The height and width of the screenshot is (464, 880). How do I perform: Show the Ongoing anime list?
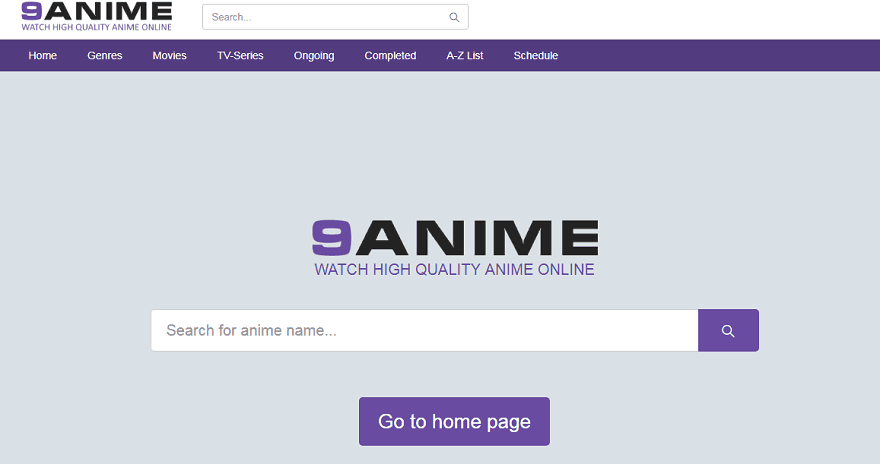point(314,56)
